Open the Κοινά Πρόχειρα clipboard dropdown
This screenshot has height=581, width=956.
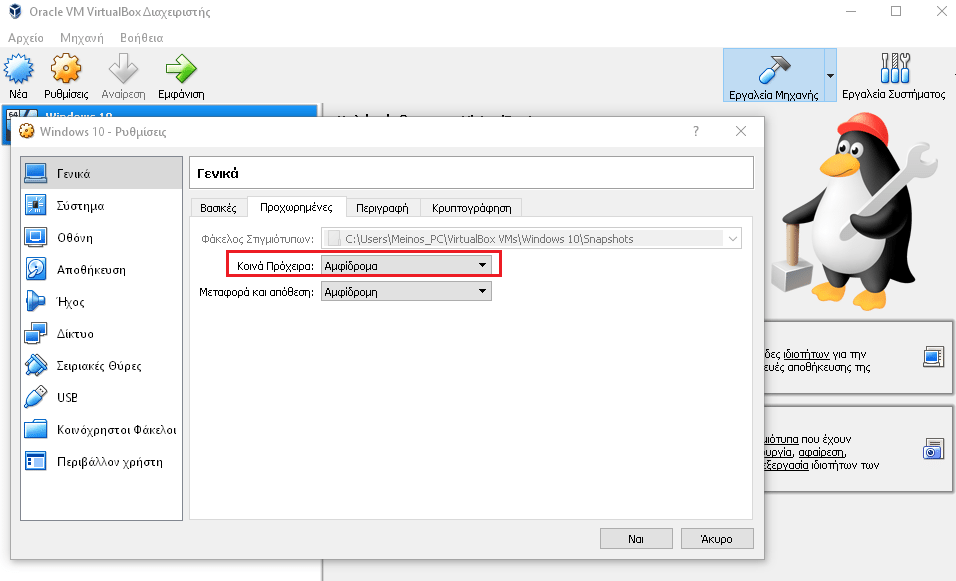point(406,266)
